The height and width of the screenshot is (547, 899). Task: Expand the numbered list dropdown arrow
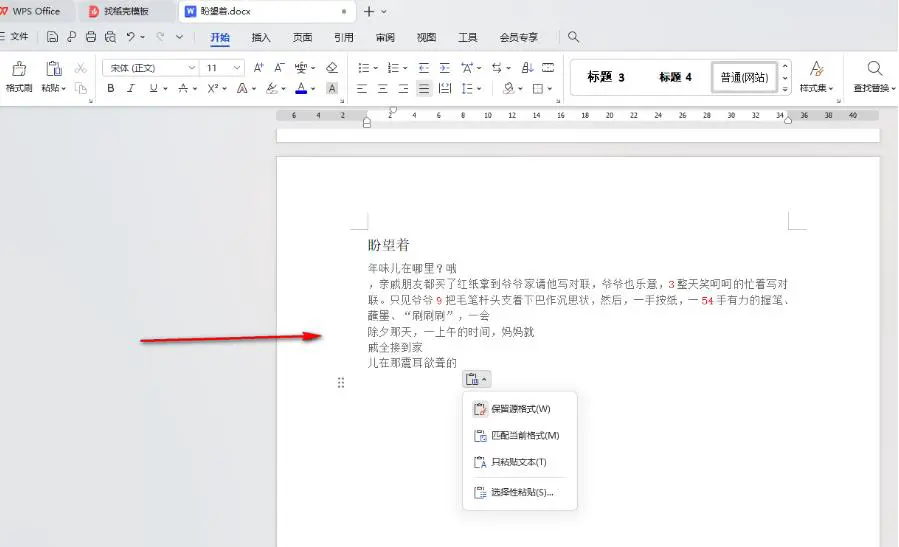click(405, 68)
